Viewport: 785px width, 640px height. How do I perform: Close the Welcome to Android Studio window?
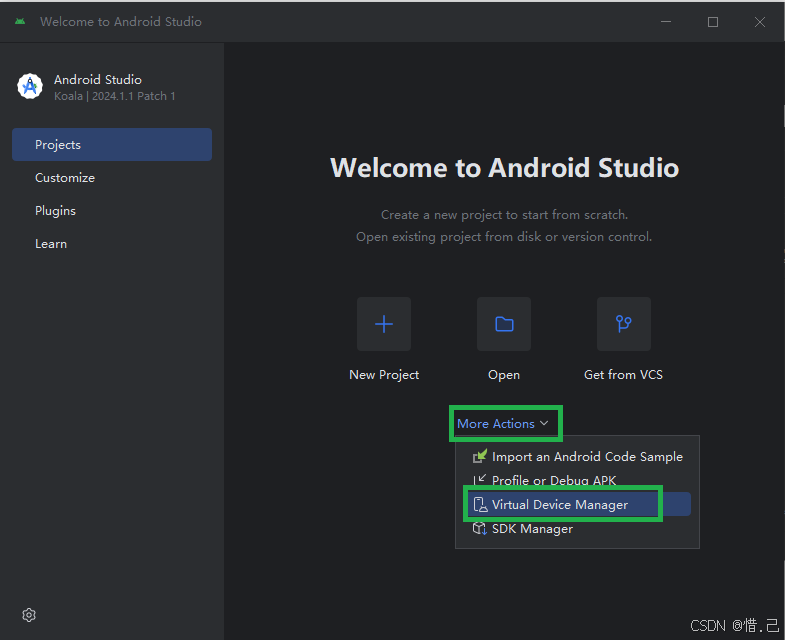(760, 22)
